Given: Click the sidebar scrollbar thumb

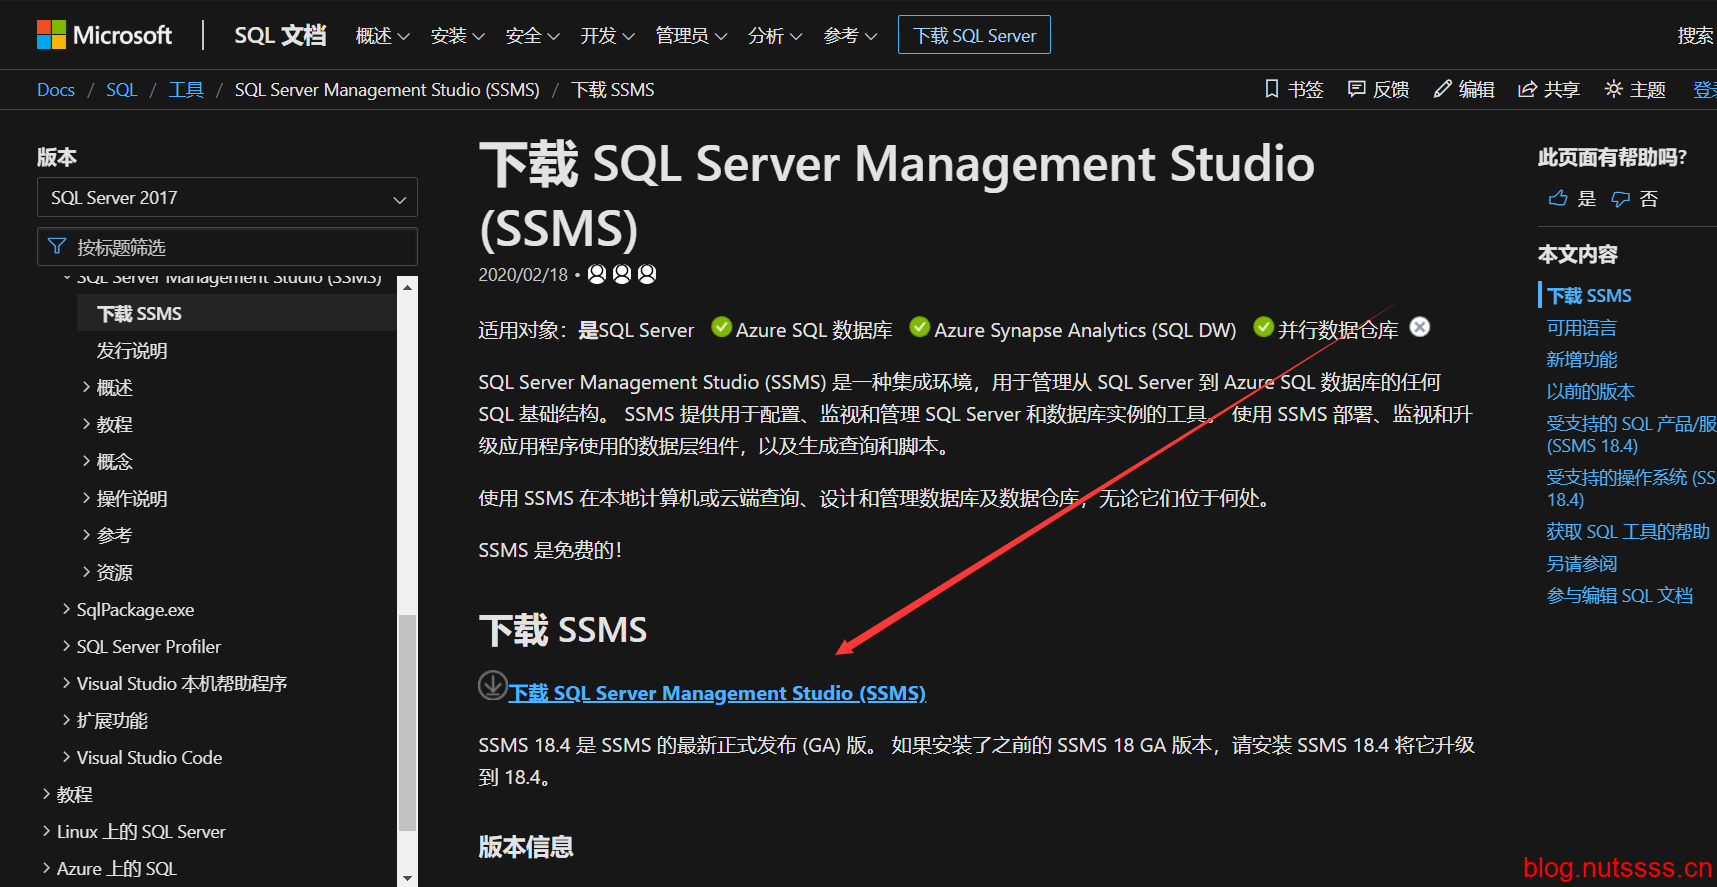Looking at the screenshot, I should 407,722.
